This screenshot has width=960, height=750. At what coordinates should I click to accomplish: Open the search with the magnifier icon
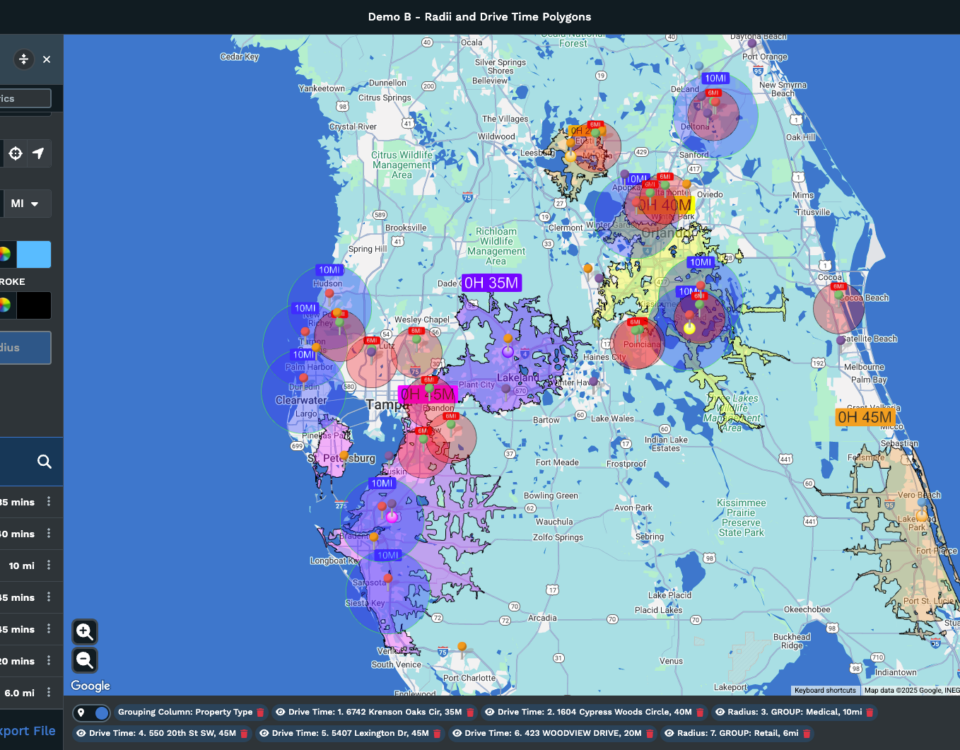click(44, 461)
